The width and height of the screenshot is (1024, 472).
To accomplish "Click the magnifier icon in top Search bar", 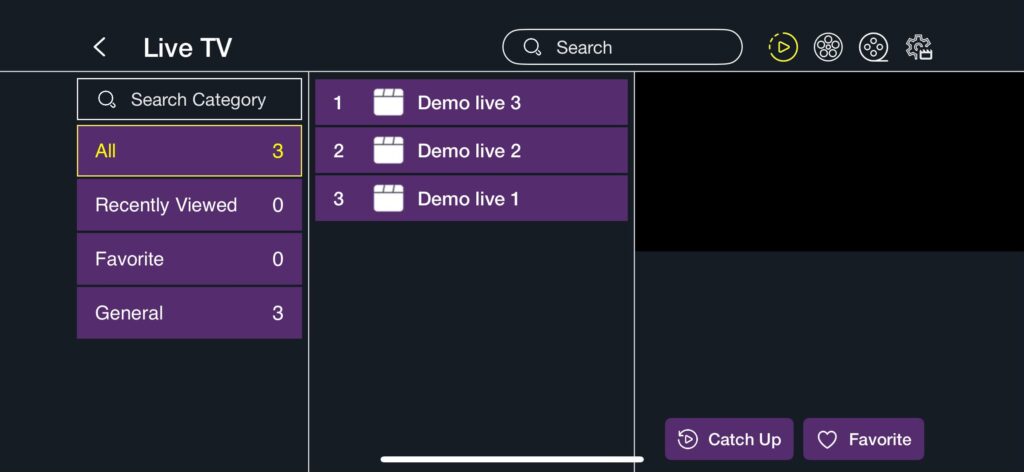I will click(x=532, y=47).
